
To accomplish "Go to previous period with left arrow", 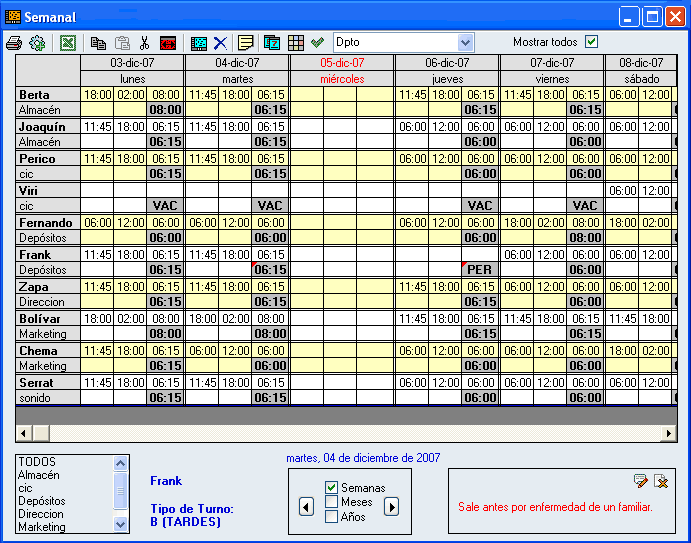I will pyautogui.click(x=306, y=507).
